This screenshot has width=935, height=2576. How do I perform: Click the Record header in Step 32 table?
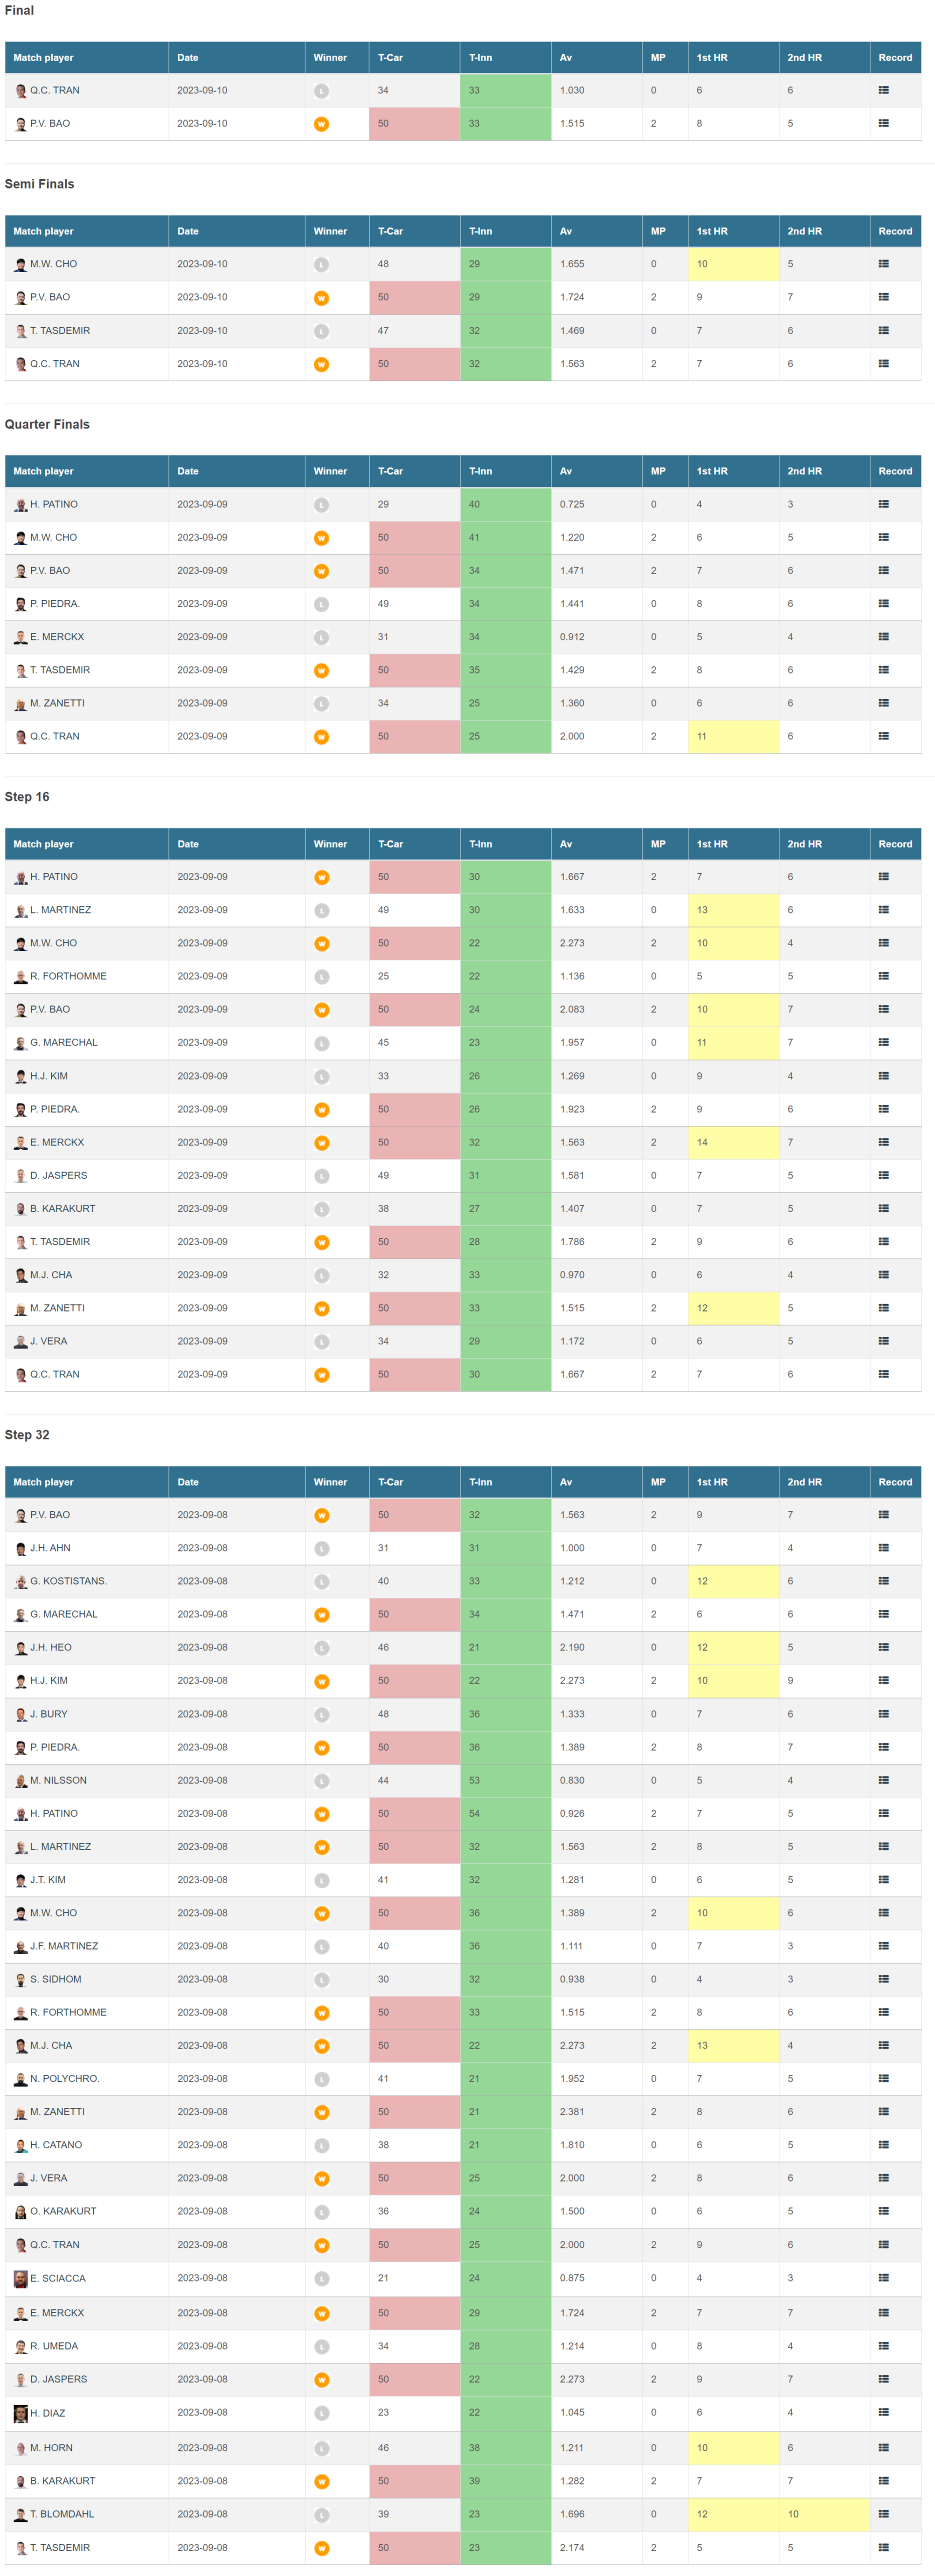(x=895, y=1482)
